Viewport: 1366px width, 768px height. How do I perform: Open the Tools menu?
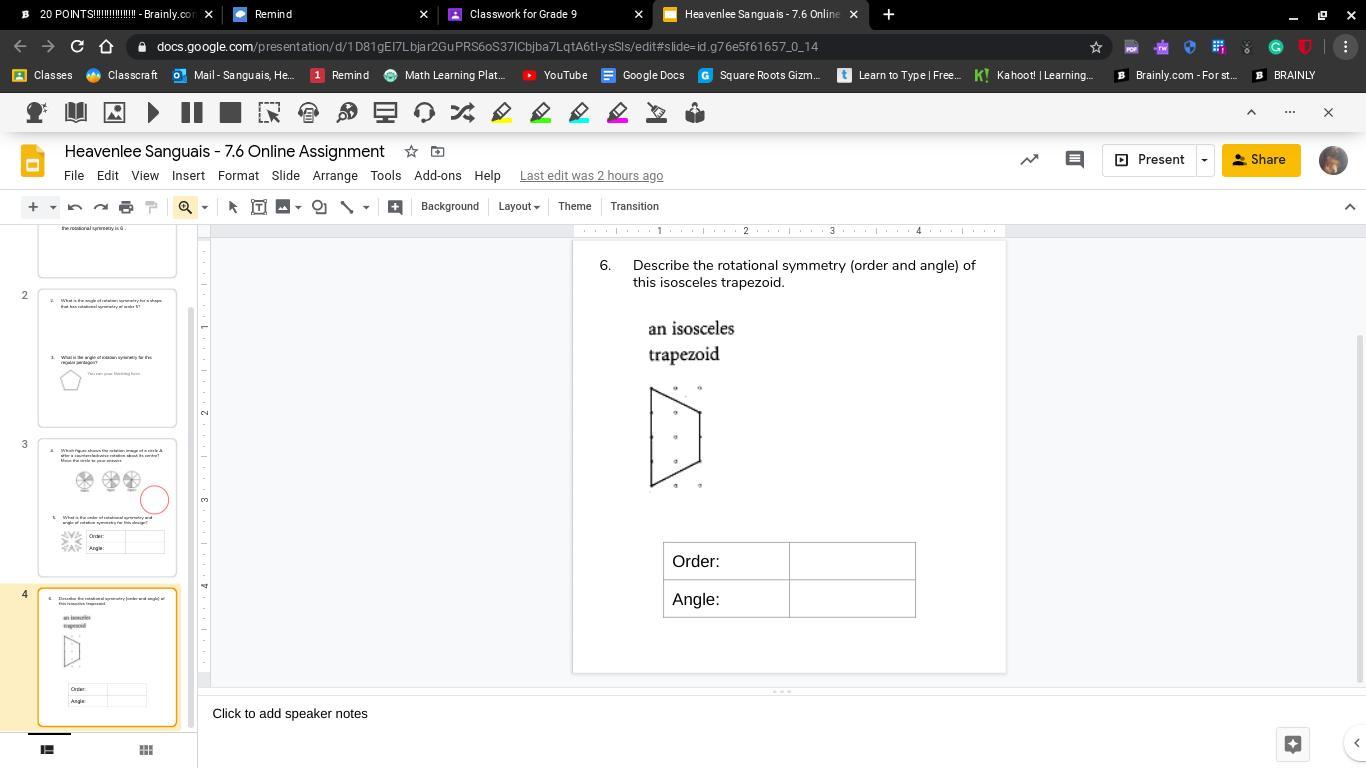point(385,176)
